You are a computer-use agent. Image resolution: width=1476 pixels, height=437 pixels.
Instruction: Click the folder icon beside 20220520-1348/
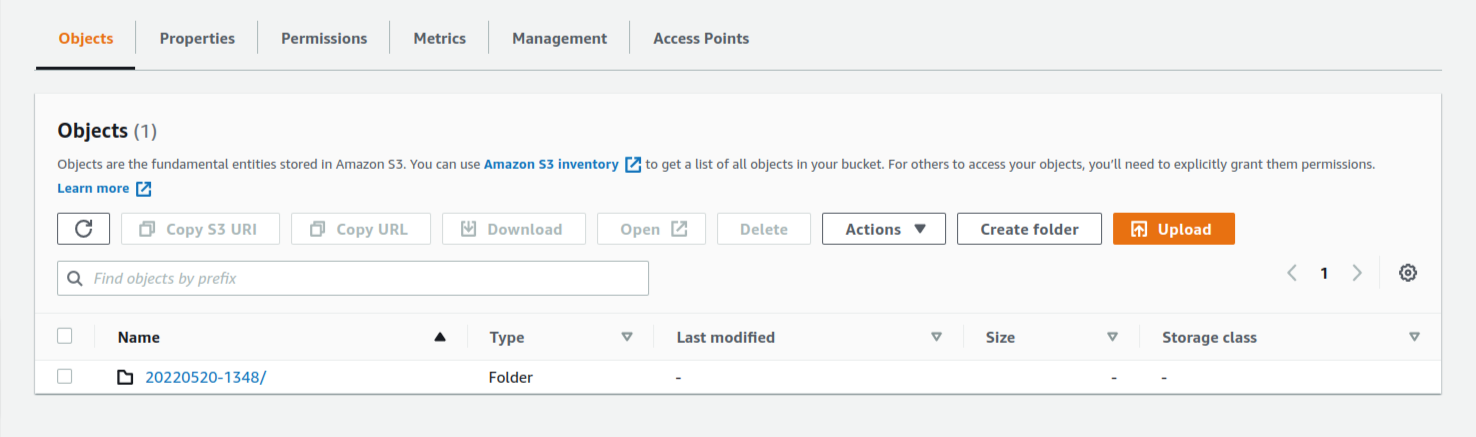pyautogui.click(x=125, y=378)
